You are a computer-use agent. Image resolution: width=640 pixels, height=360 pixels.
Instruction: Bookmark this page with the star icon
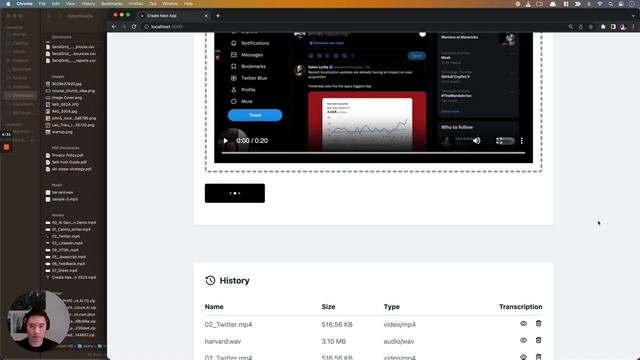tap(591, 27)
